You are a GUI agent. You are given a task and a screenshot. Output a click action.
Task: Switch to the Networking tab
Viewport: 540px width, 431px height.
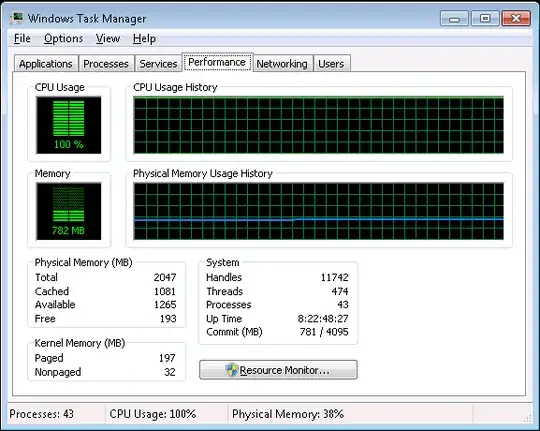(x=282, y=64)
